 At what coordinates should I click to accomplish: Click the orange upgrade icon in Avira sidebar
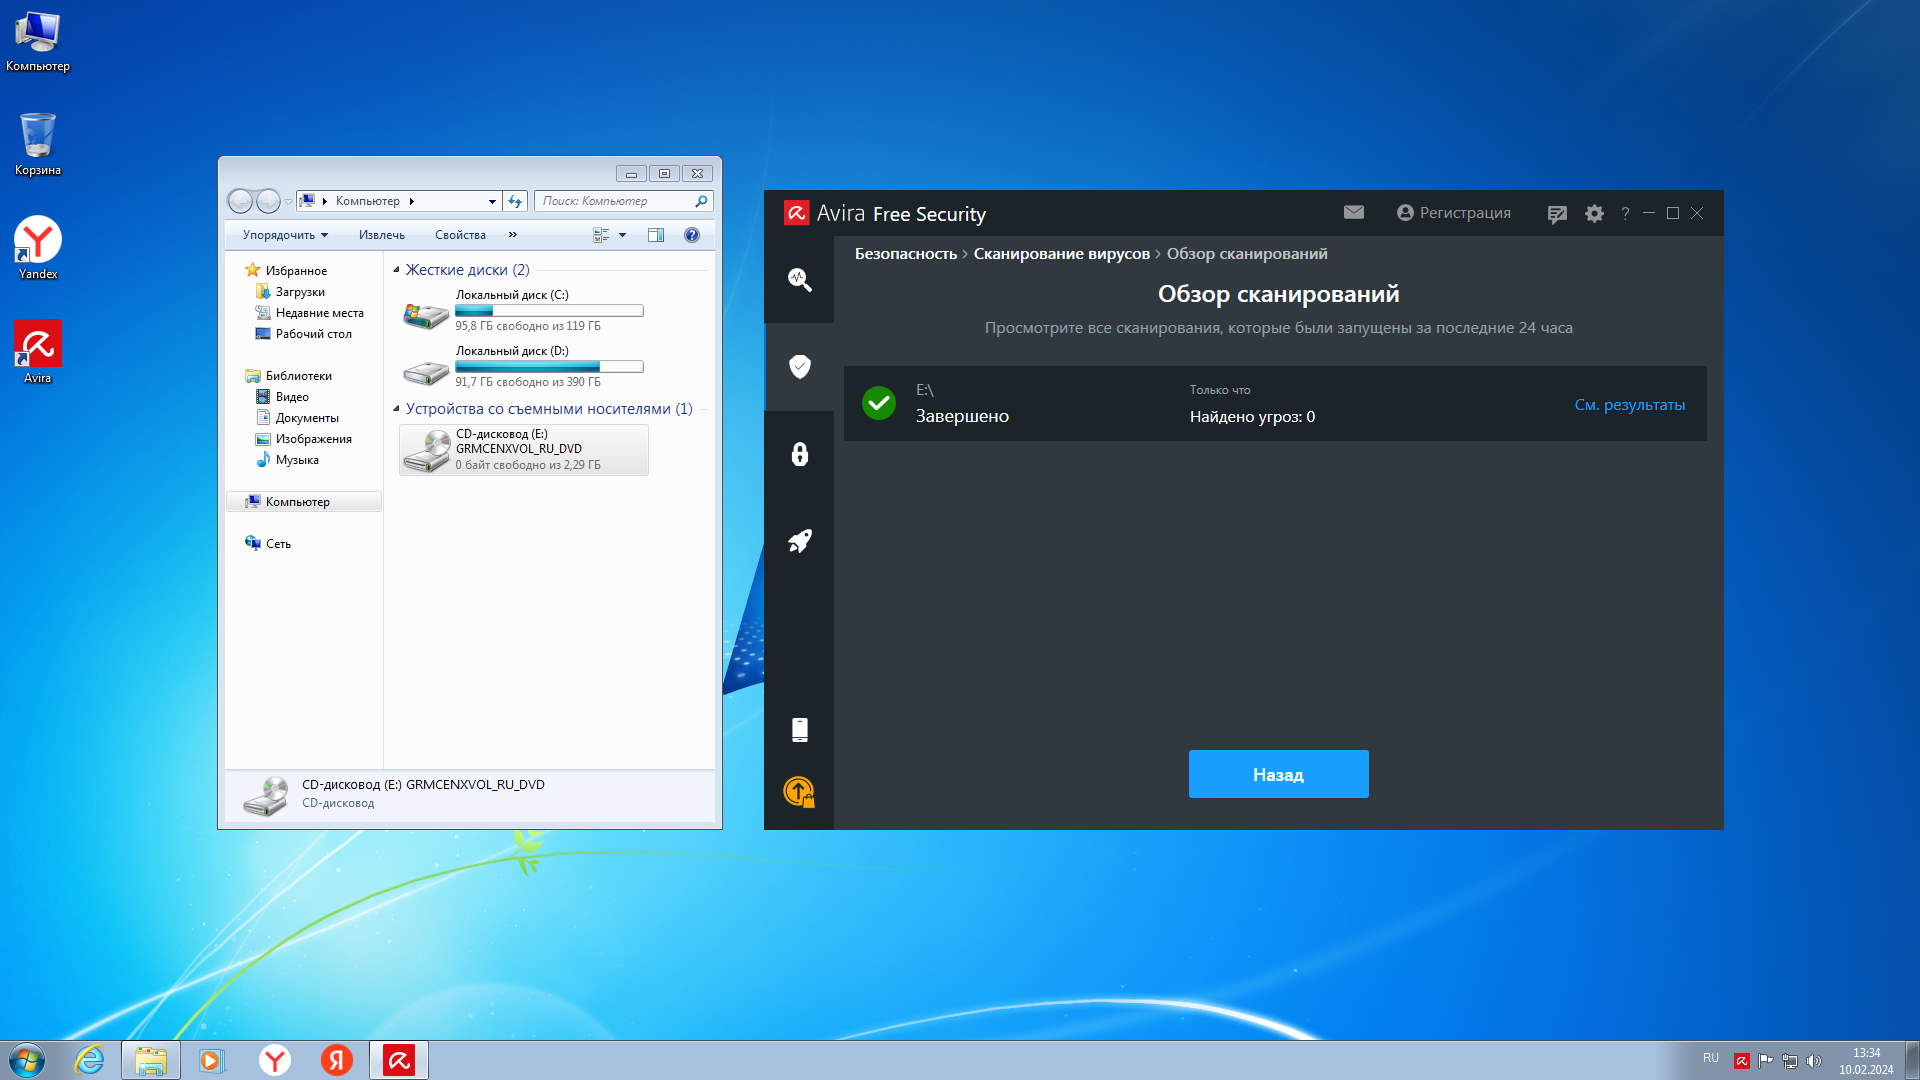799,792
